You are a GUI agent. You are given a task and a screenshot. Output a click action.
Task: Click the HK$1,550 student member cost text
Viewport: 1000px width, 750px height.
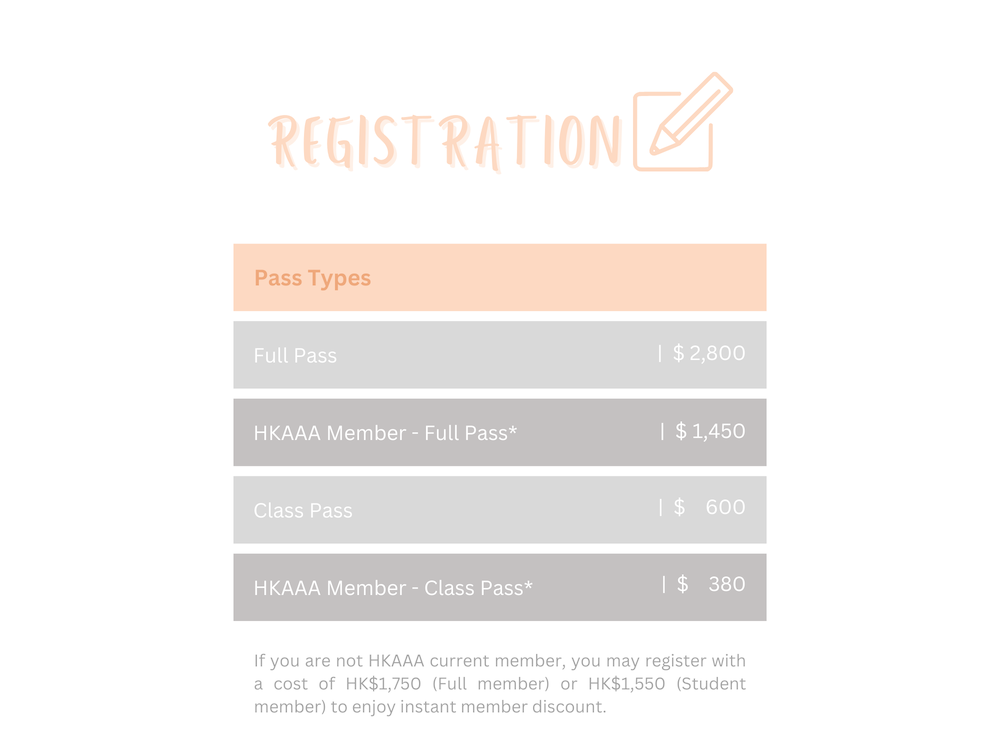click(x=626, y=684)
